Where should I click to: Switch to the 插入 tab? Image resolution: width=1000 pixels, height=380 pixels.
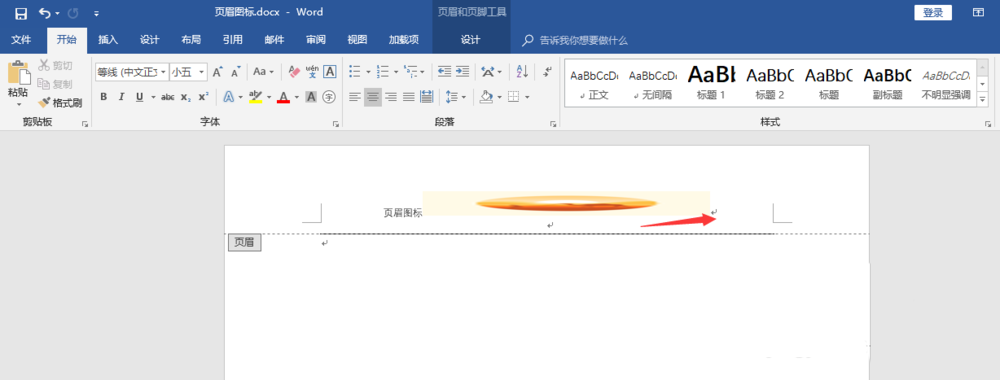[x=108, y=40]
